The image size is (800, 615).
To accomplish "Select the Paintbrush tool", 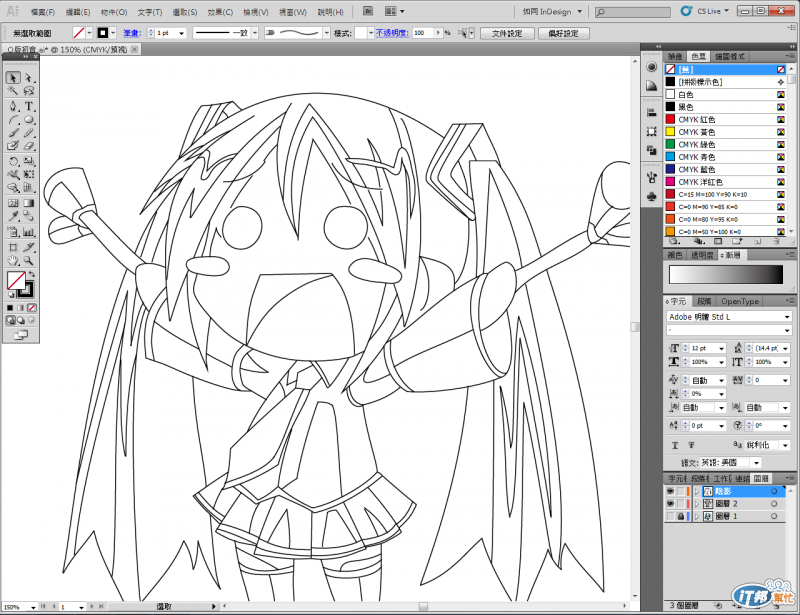I will pos(13,133).
